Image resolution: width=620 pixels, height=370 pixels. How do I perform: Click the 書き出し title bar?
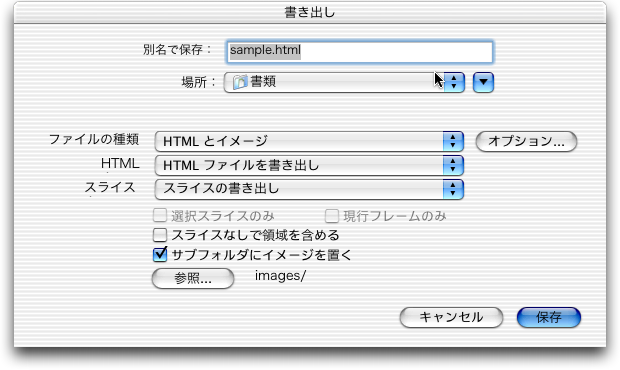pyautogui.click(x=310, y=13)
